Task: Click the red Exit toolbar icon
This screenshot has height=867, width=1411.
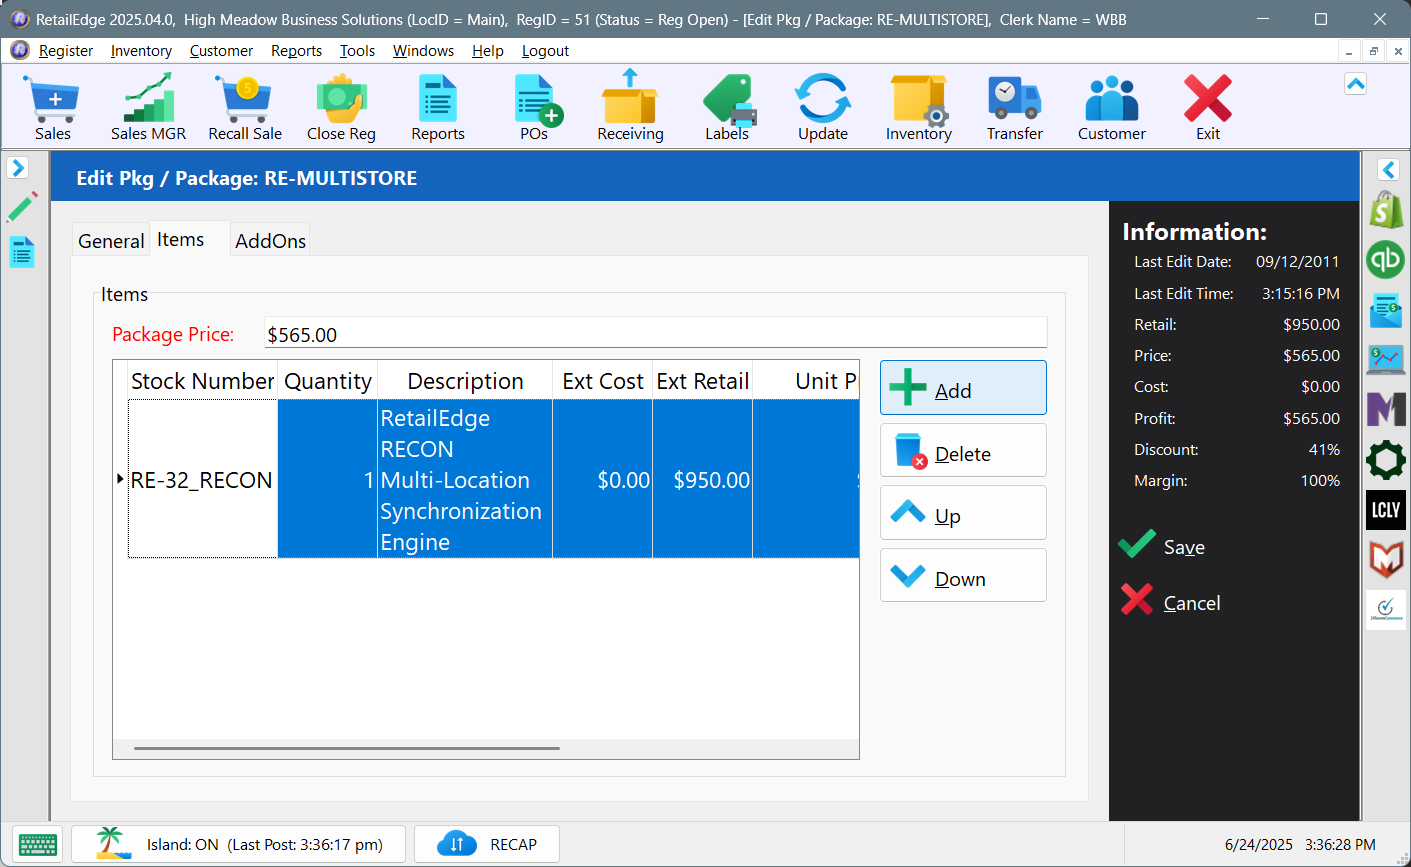Action: [x=1208, y=108]
